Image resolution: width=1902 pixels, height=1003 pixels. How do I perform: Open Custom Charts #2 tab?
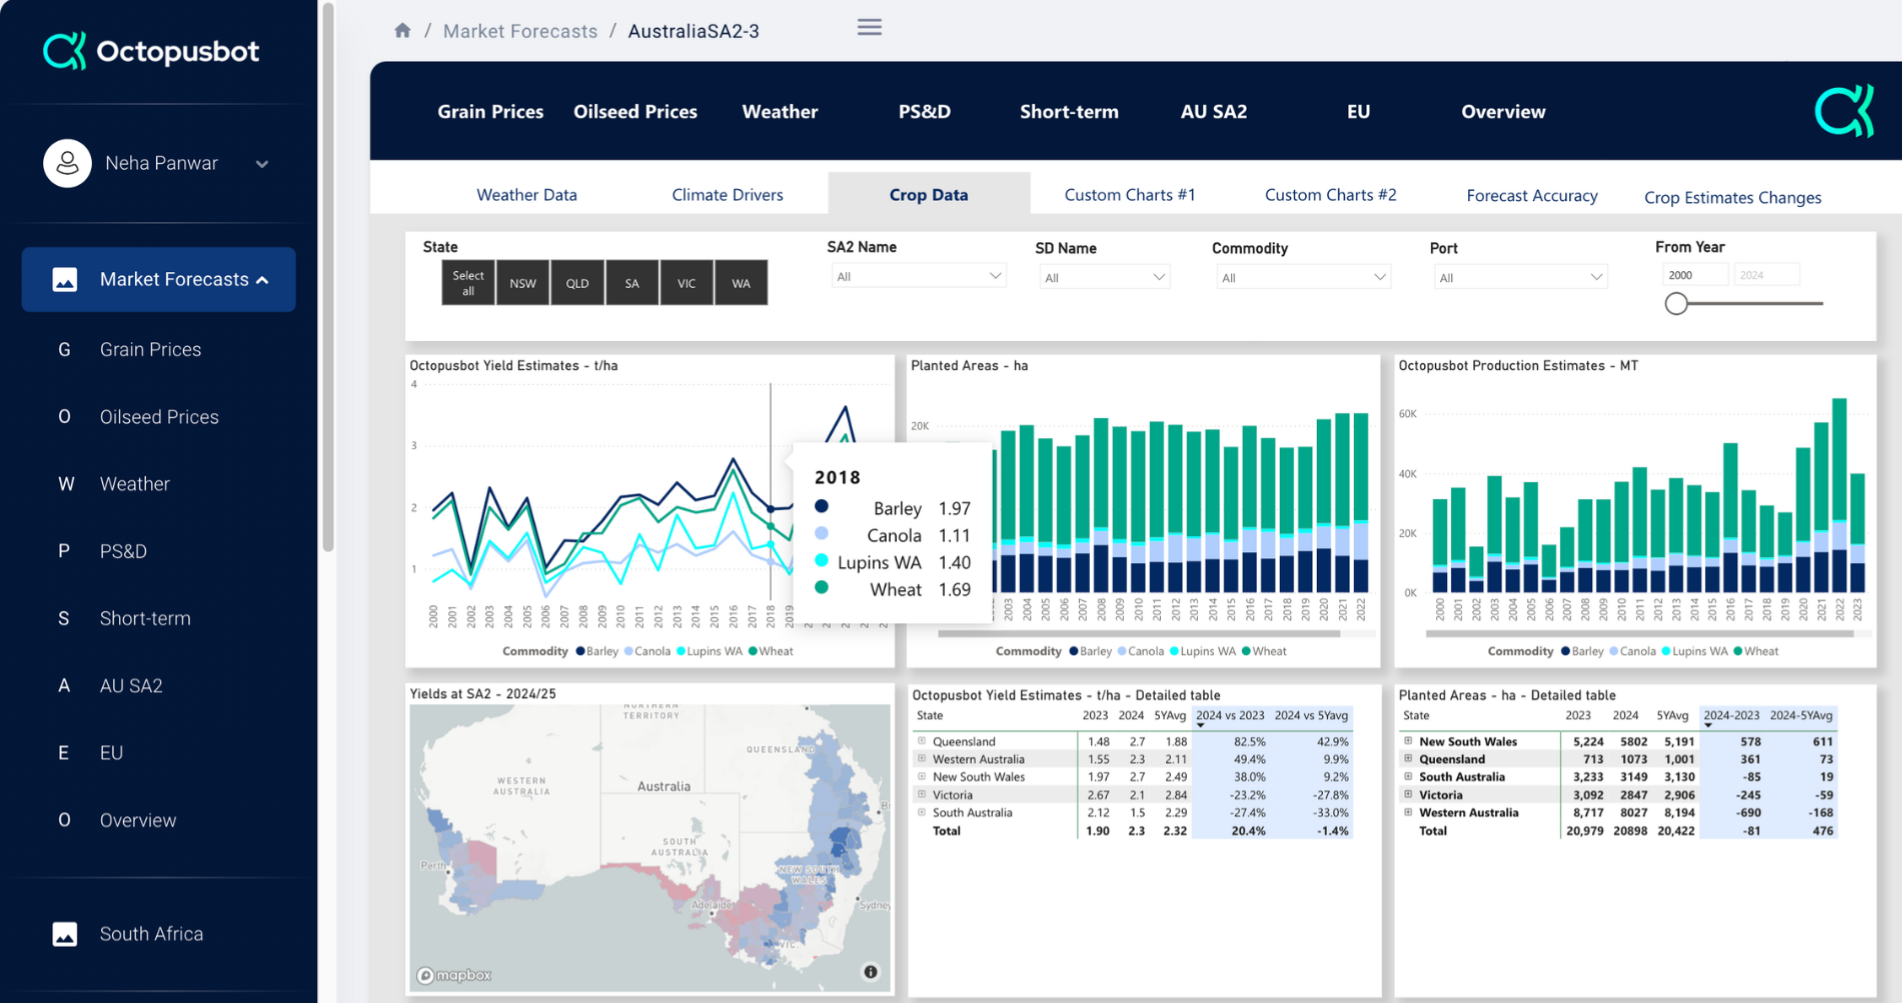pyautogui.click(x=1330, y=195)
